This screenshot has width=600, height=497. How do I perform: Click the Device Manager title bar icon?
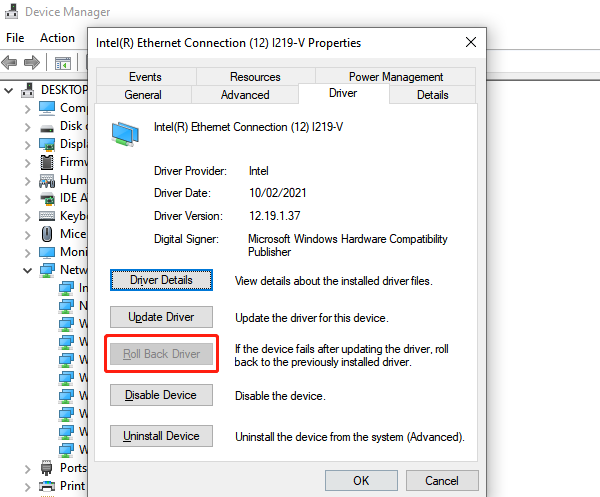click(x=11, y=11)
